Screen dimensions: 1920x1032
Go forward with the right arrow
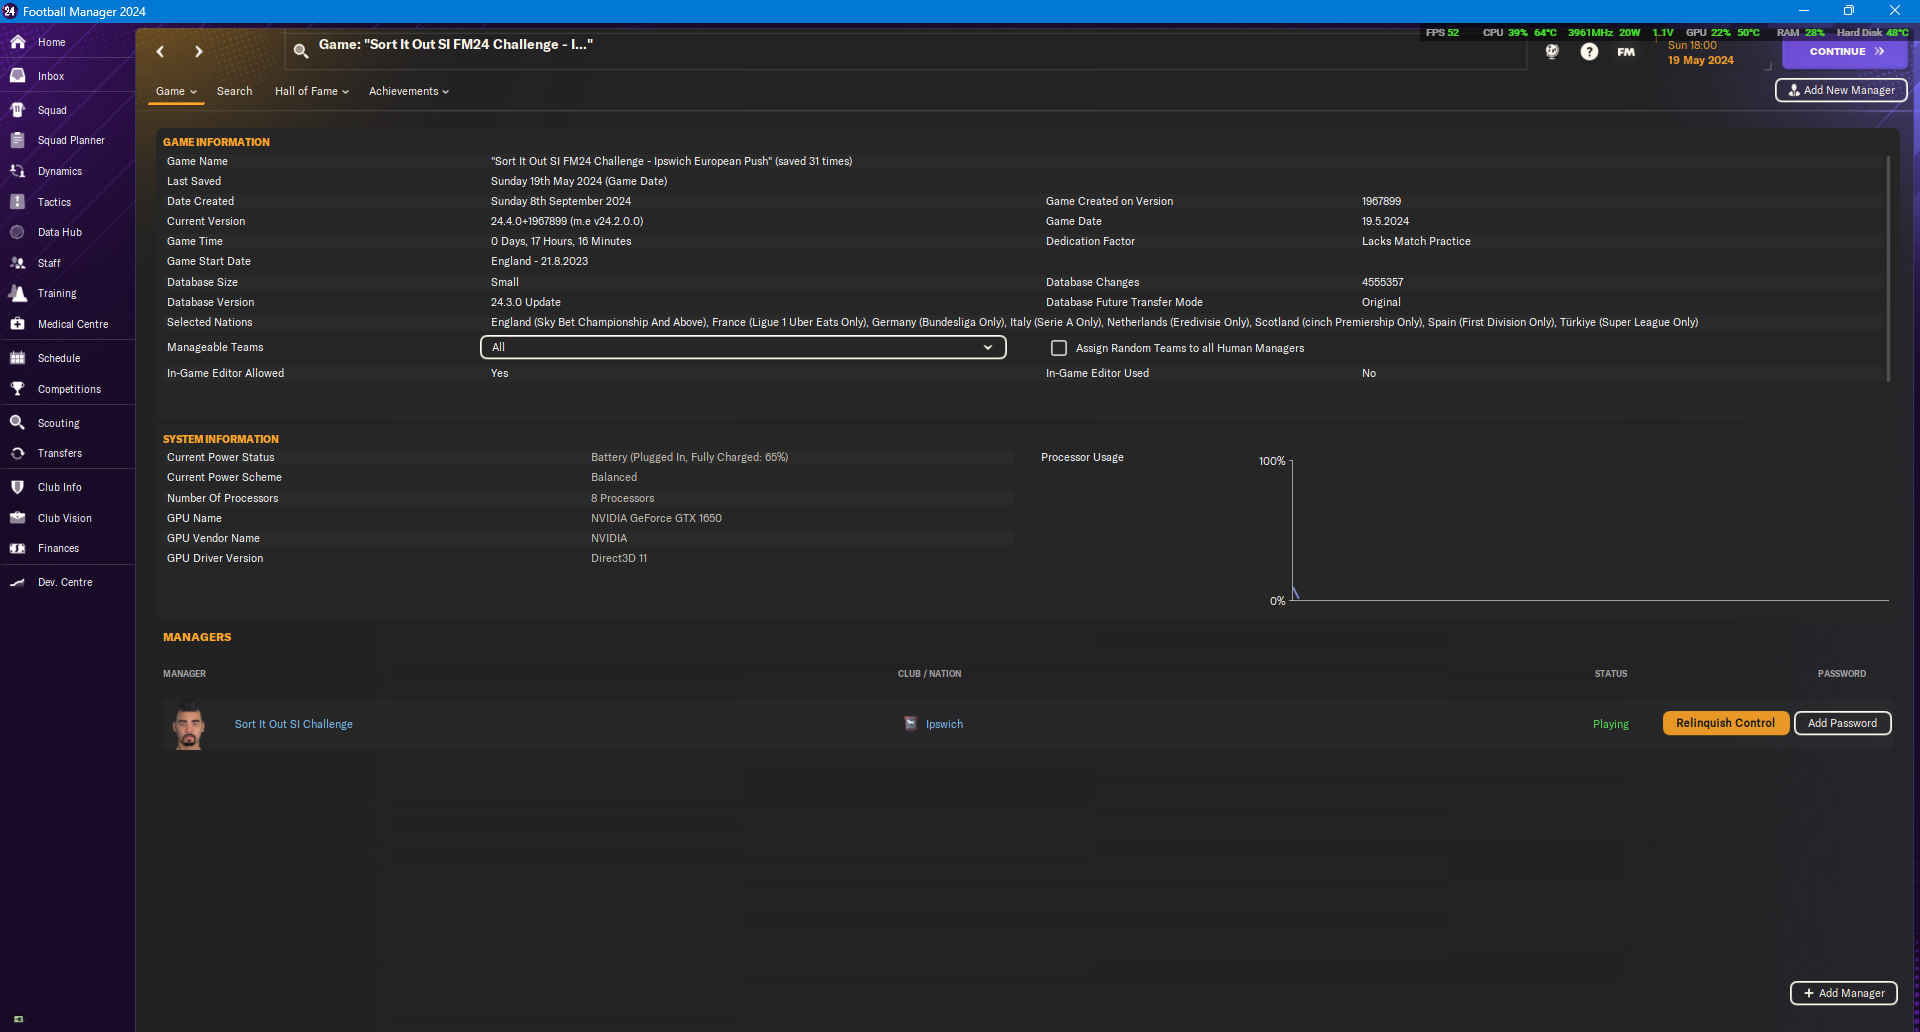198,51
